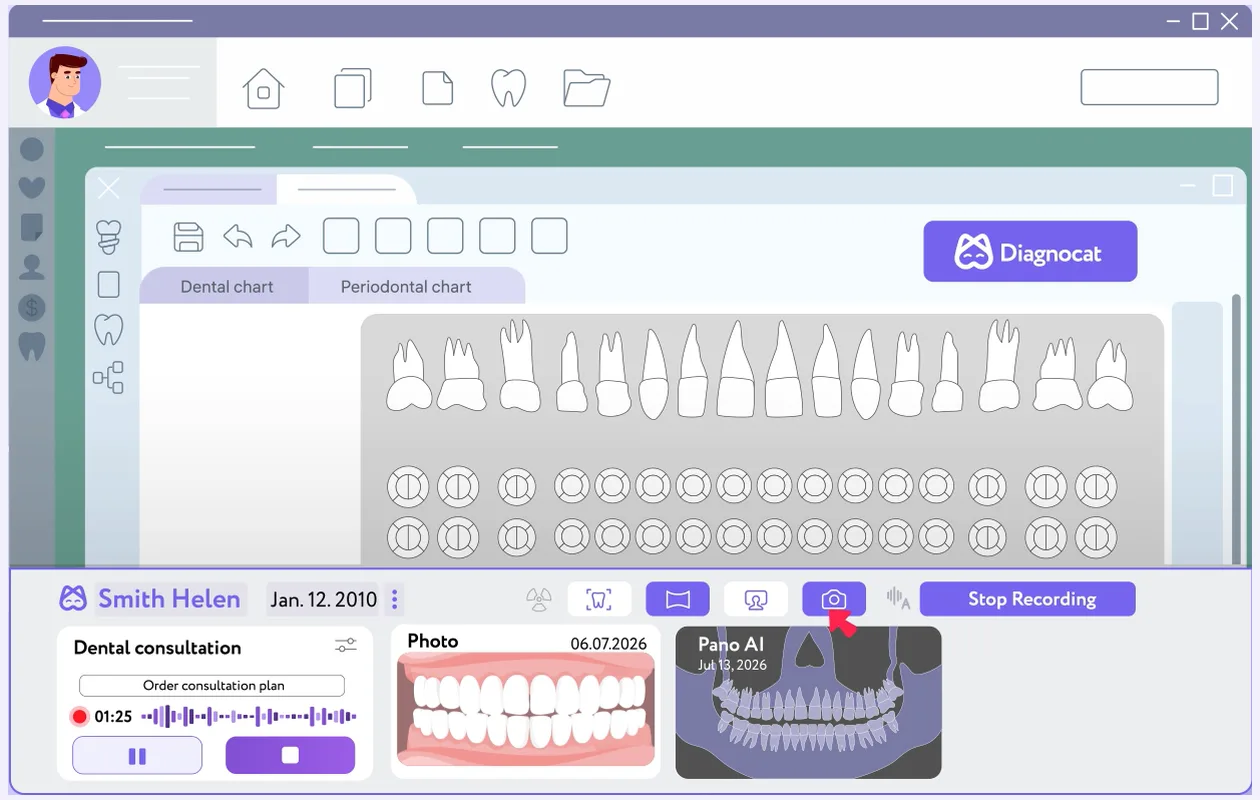Click the screen capture monitor button
This screenshot has width=1260, height=800.
pyautogui.click(x=756, y=599)
